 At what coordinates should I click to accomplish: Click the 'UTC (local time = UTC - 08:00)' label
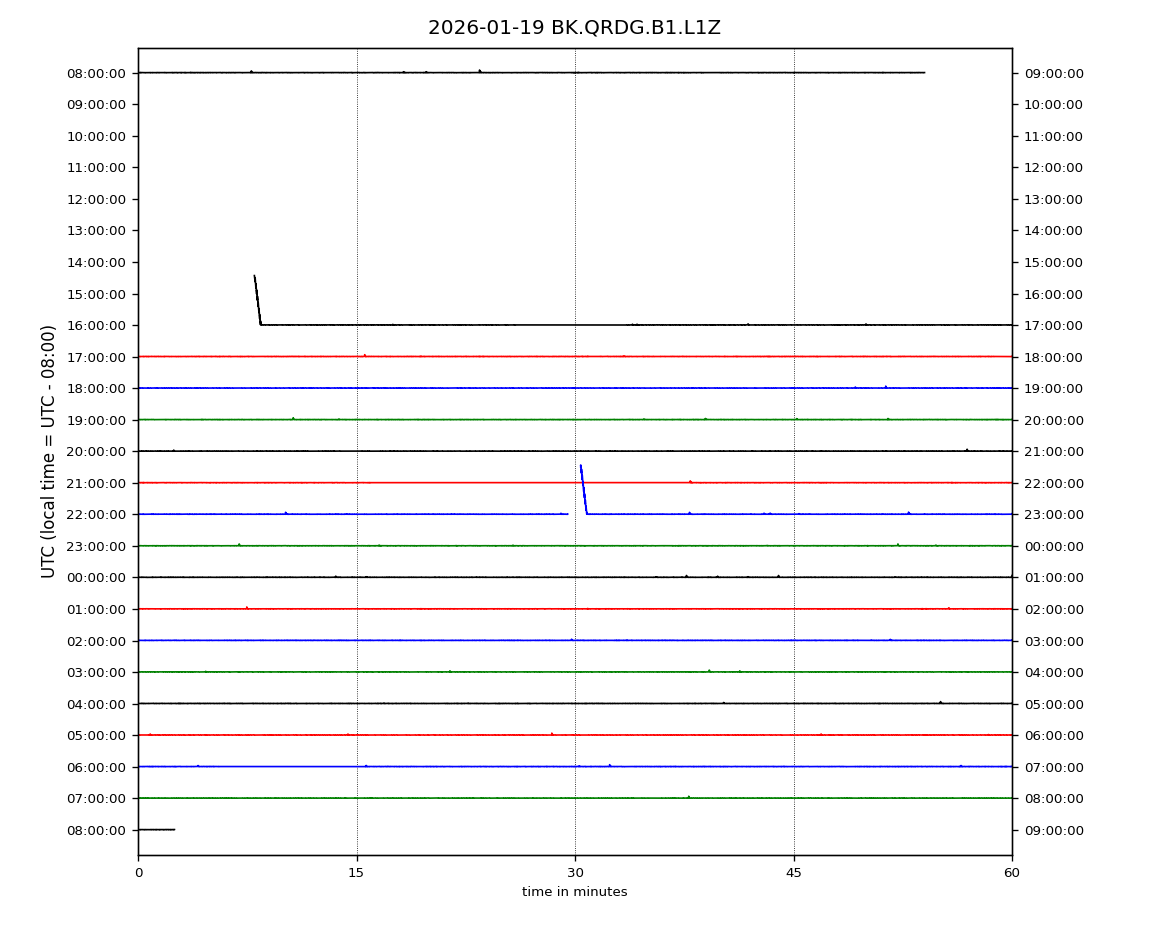click(x=49, y=451)
